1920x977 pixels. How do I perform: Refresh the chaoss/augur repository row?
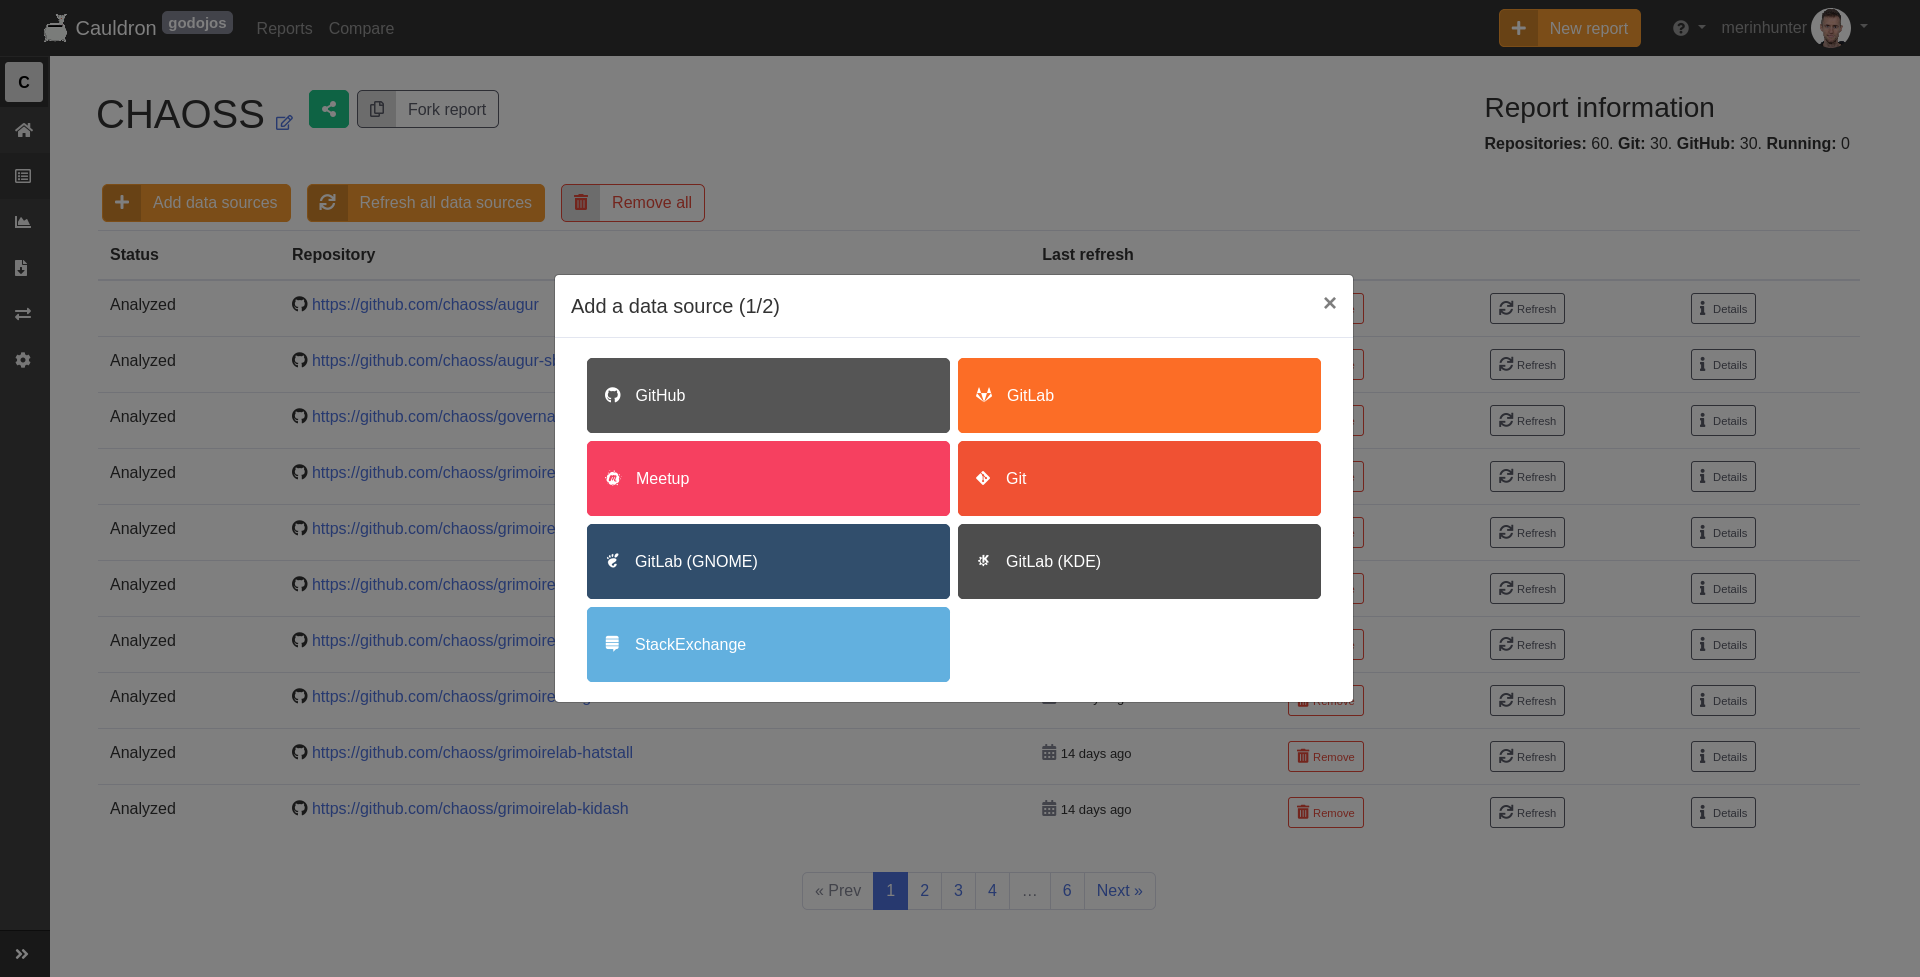(1527, 309)
